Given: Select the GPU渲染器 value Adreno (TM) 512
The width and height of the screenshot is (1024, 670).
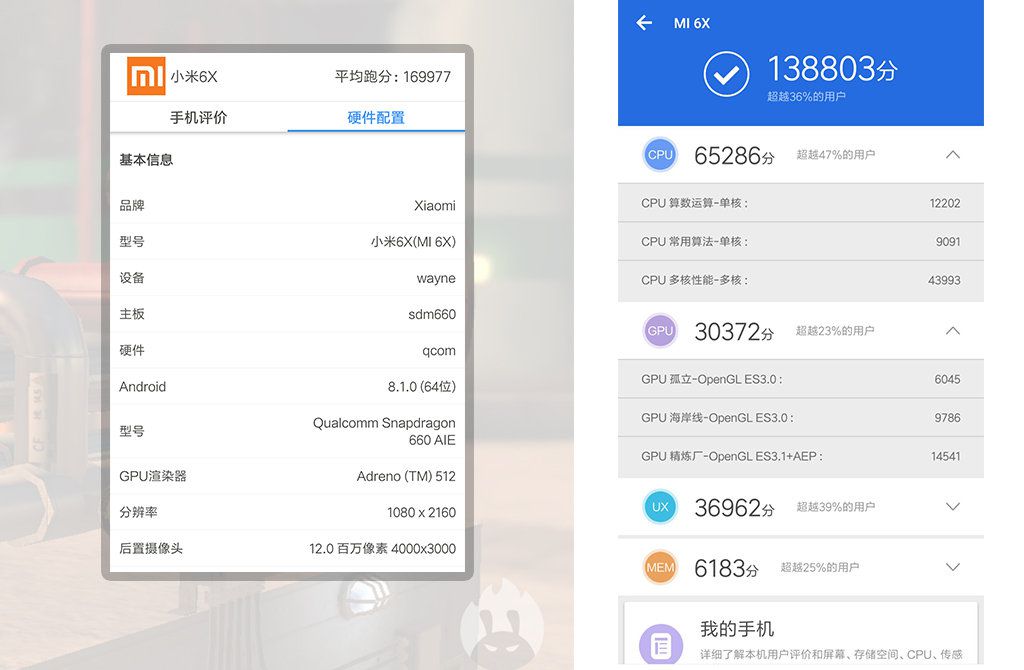Looking at the screenshot, I should click(x=406, y=477).
